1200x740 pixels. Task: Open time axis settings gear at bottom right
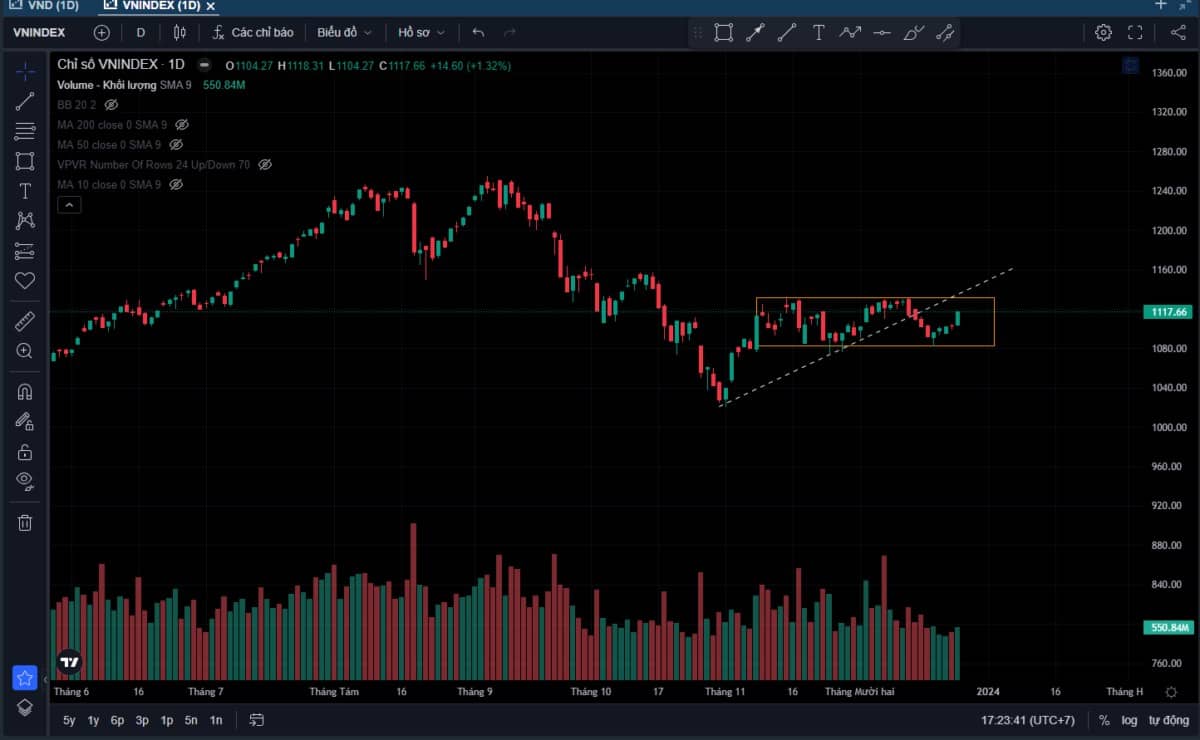(1171, 692)
